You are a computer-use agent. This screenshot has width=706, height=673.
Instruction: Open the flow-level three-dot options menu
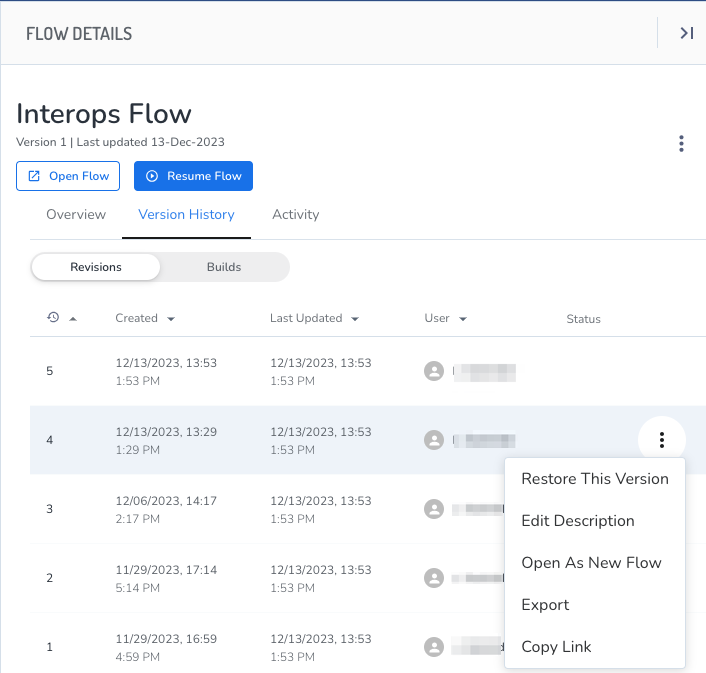681,144
